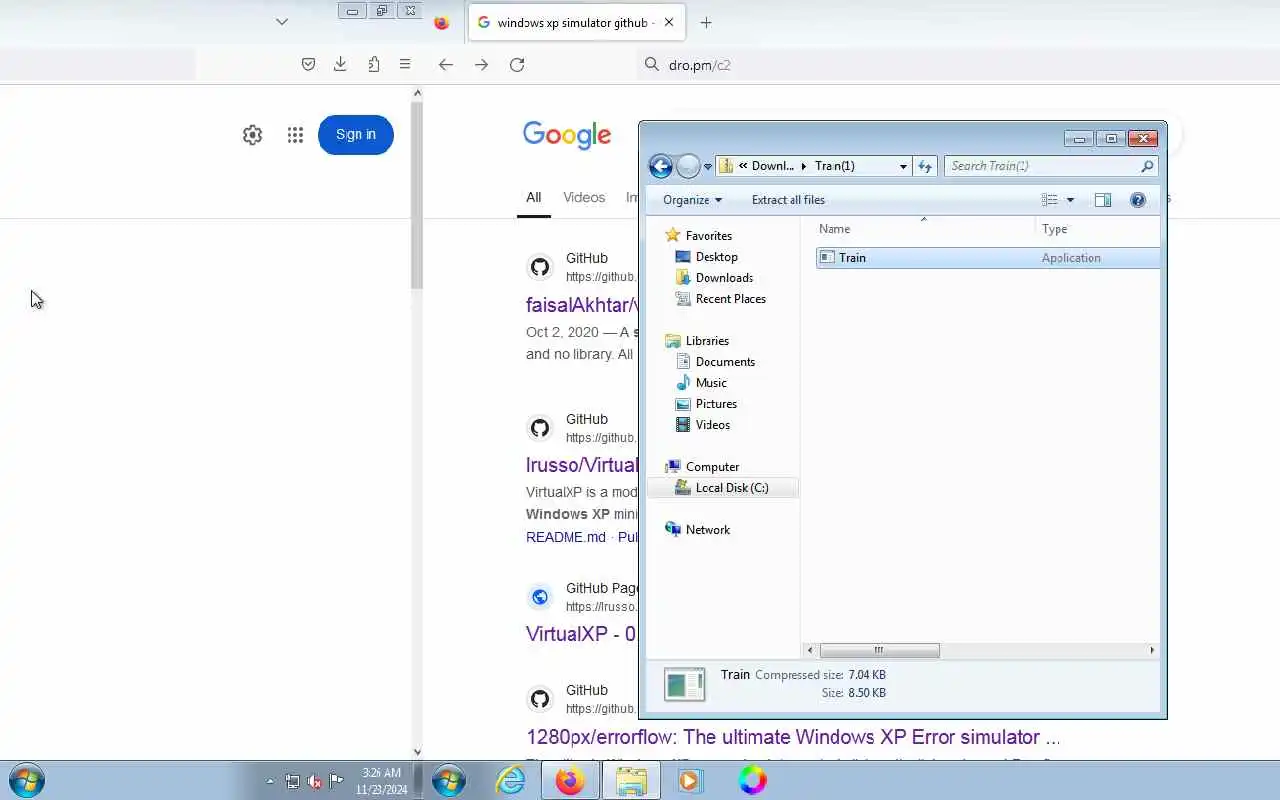
Task: Click the Search Train(1) field
Action: (1040, 166)
